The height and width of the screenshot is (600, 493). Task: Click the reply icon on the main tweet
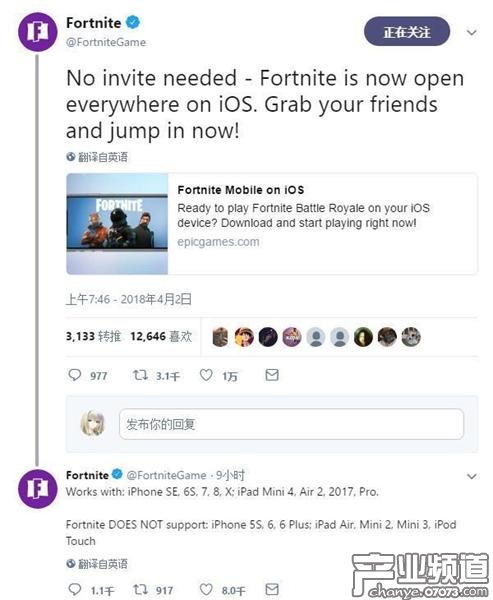(75, 375)
